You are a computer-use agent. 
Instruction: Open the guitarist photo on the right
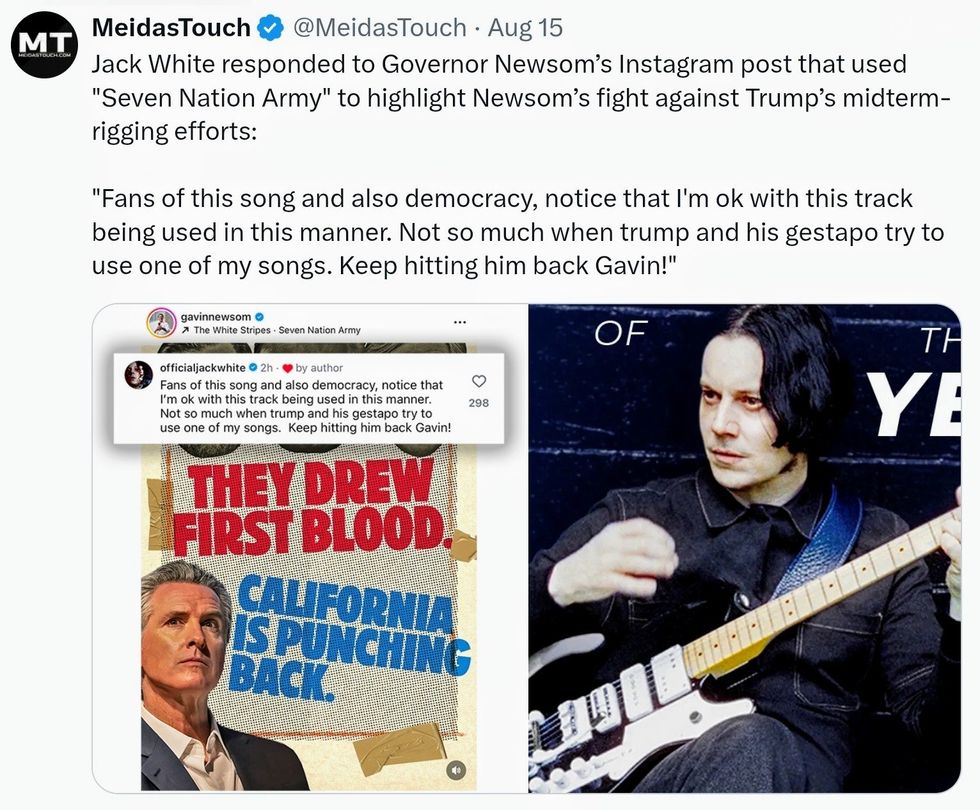click(x=744, y=548)
